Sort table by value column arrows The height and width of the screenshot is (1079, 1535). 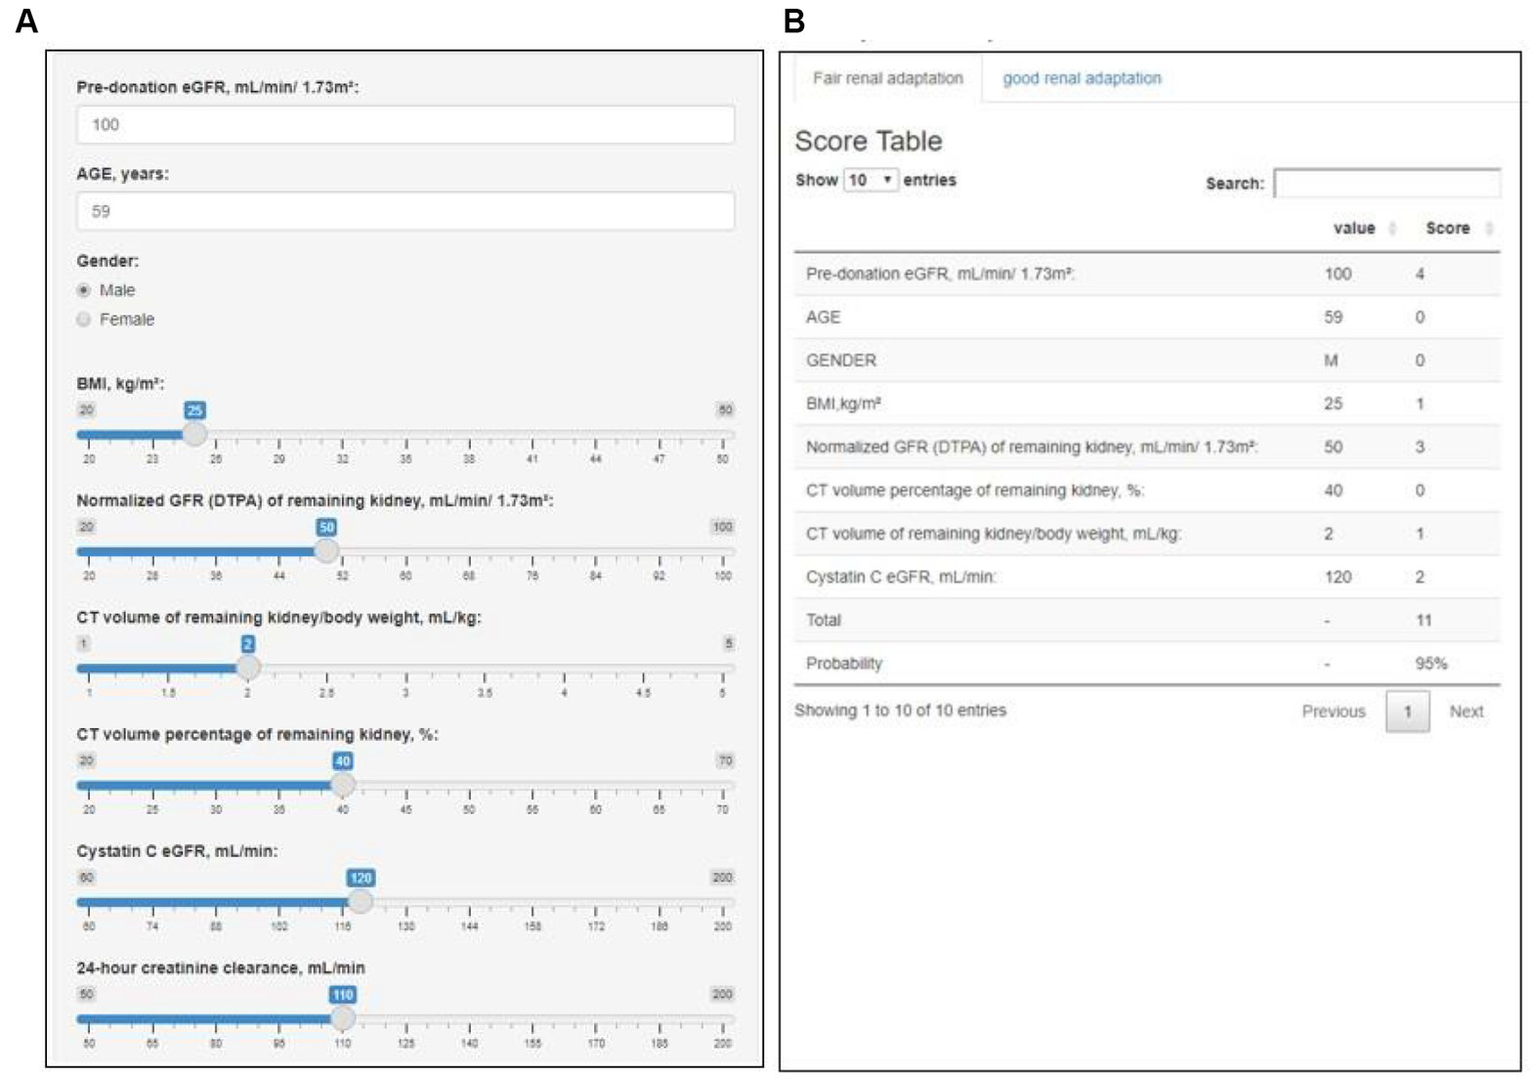click(x=1391, y=229)
